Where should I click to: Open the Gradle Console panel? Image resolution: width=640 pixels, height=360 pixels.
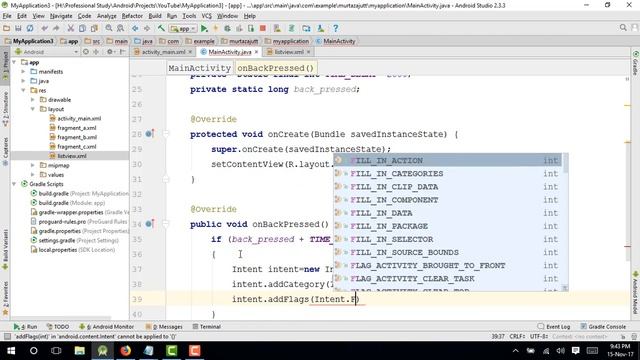(x=603, y=327)
